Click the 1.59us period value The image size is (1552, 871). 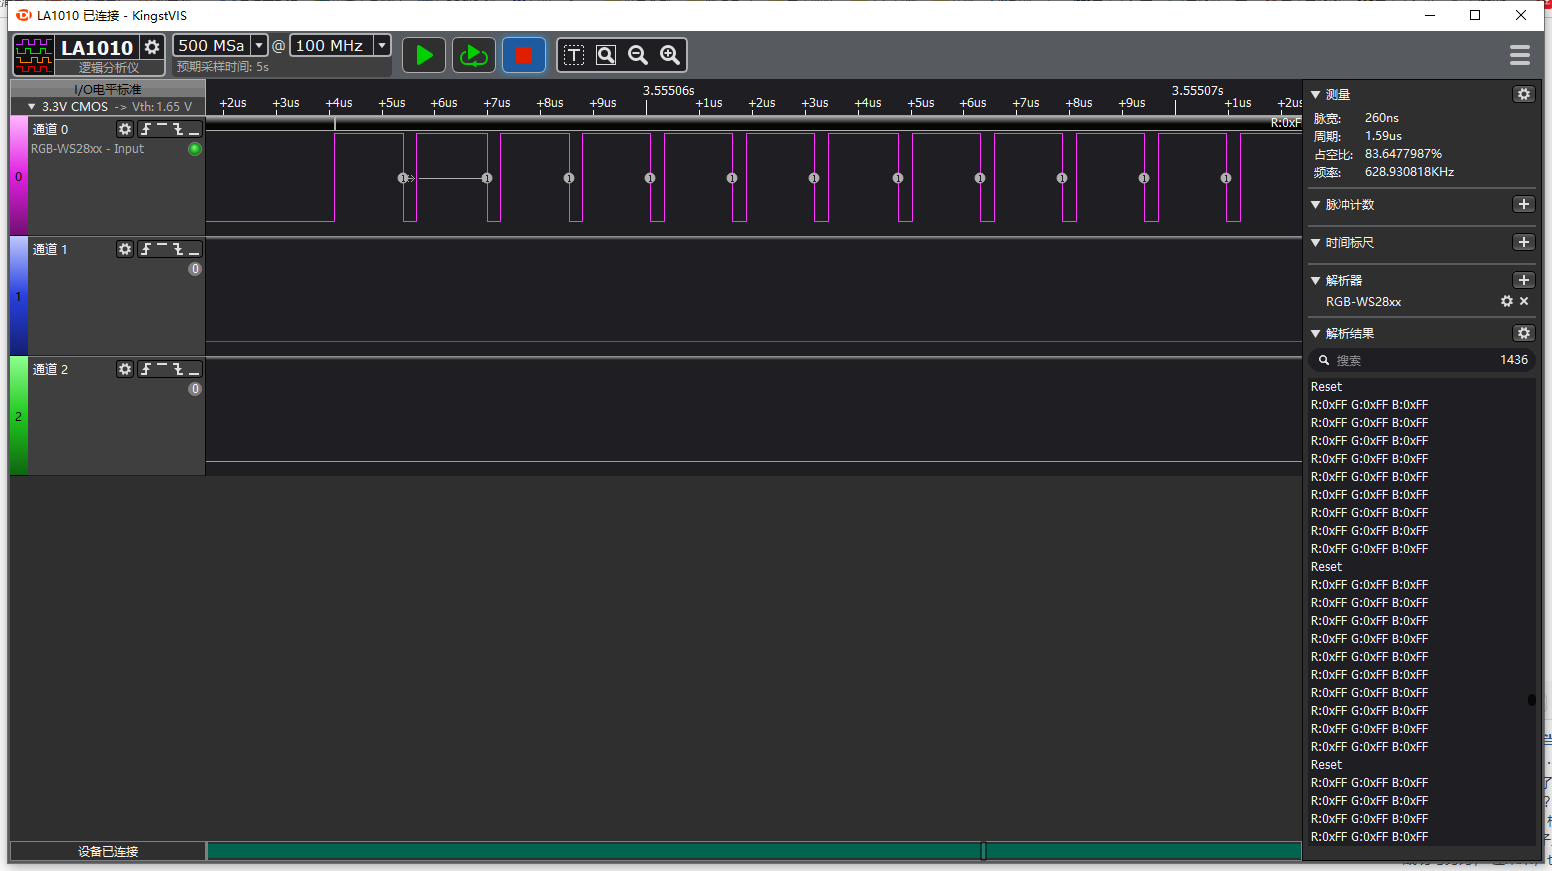tap(1383, 136)
